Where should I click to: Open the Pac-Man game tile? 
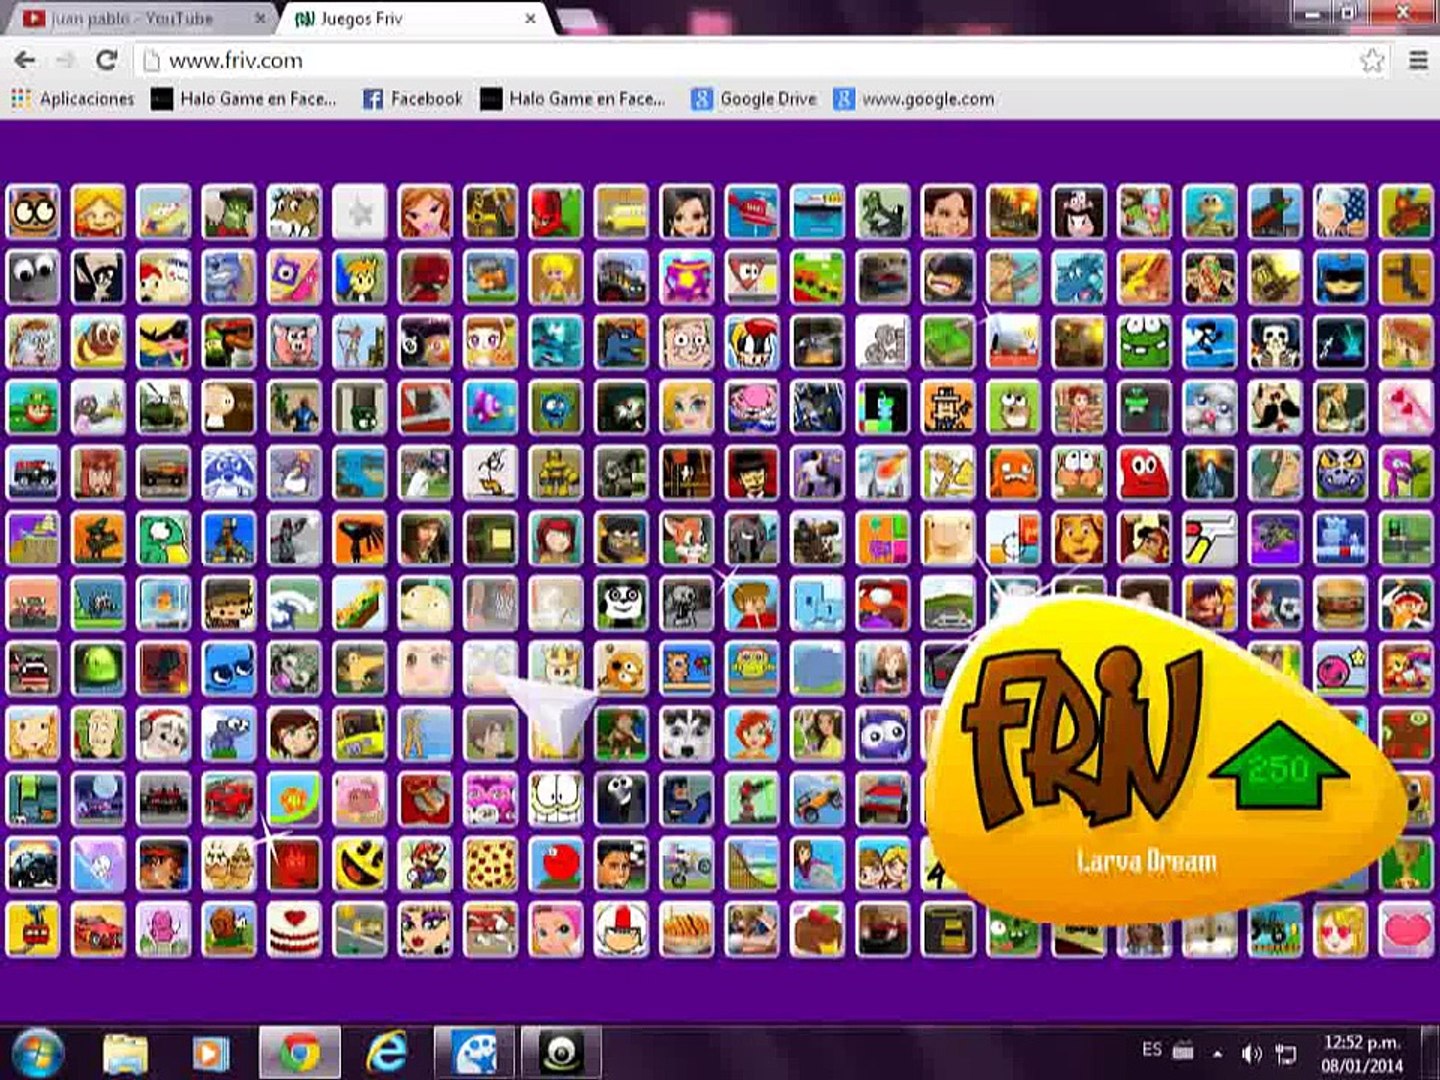[360, 864]
